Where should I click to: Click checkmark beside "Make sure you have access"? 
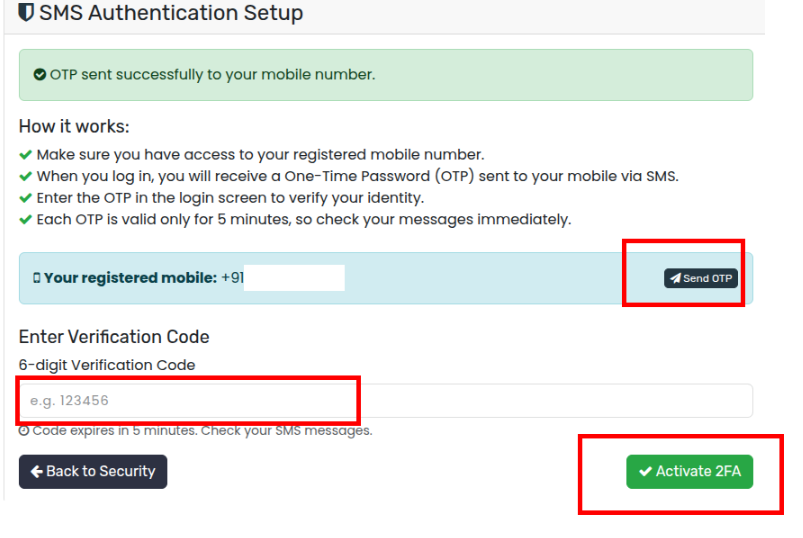point(26,155)
